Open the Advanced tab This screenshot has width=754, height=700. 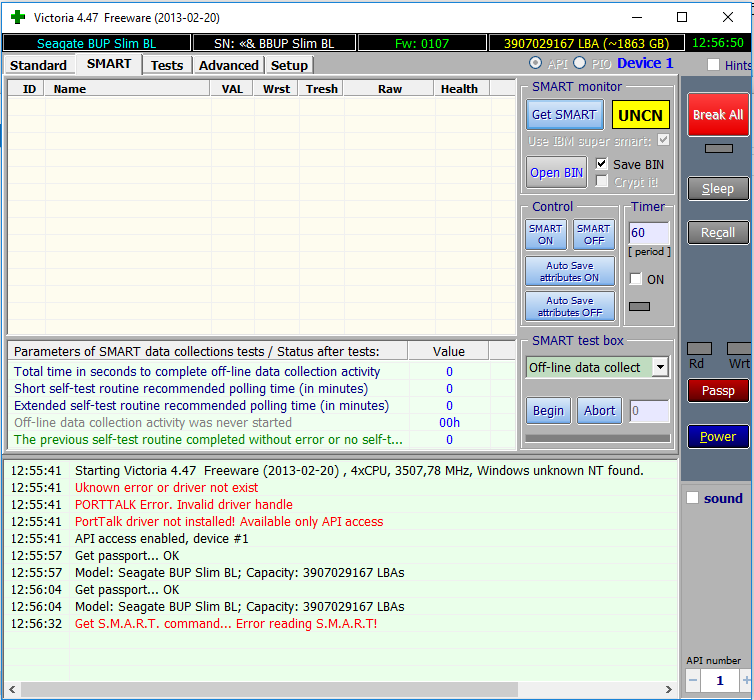click(x=228, y=65)
